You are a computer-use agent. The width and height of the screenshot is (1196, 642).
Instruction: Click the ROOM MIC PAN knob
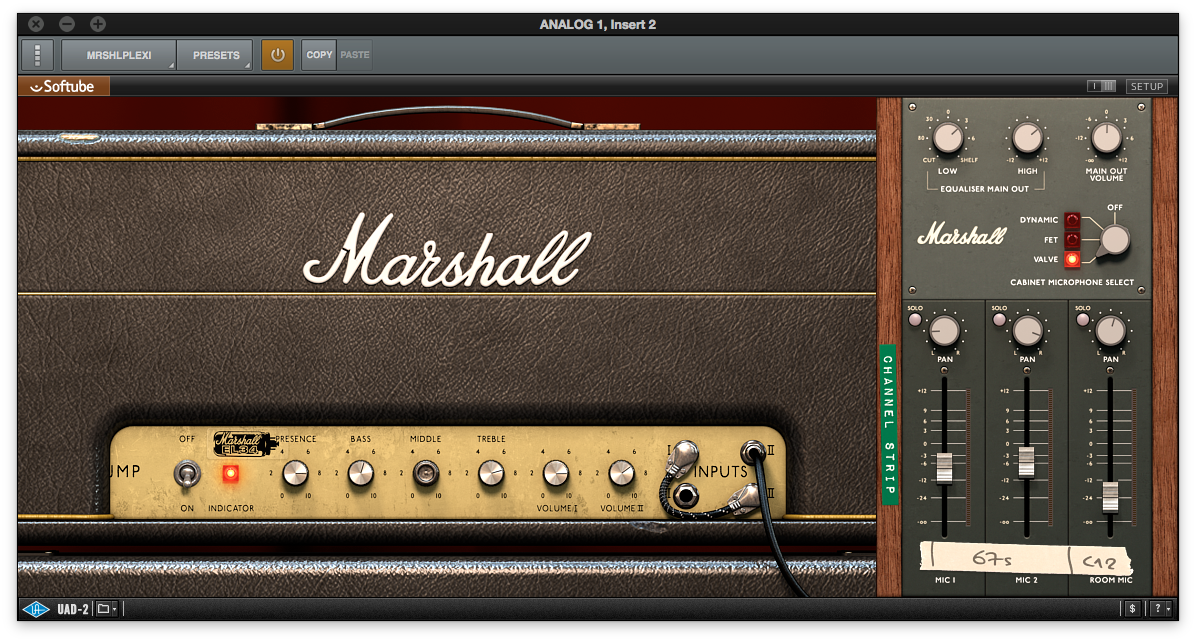pyautogui.click(x=1111, y=331)
